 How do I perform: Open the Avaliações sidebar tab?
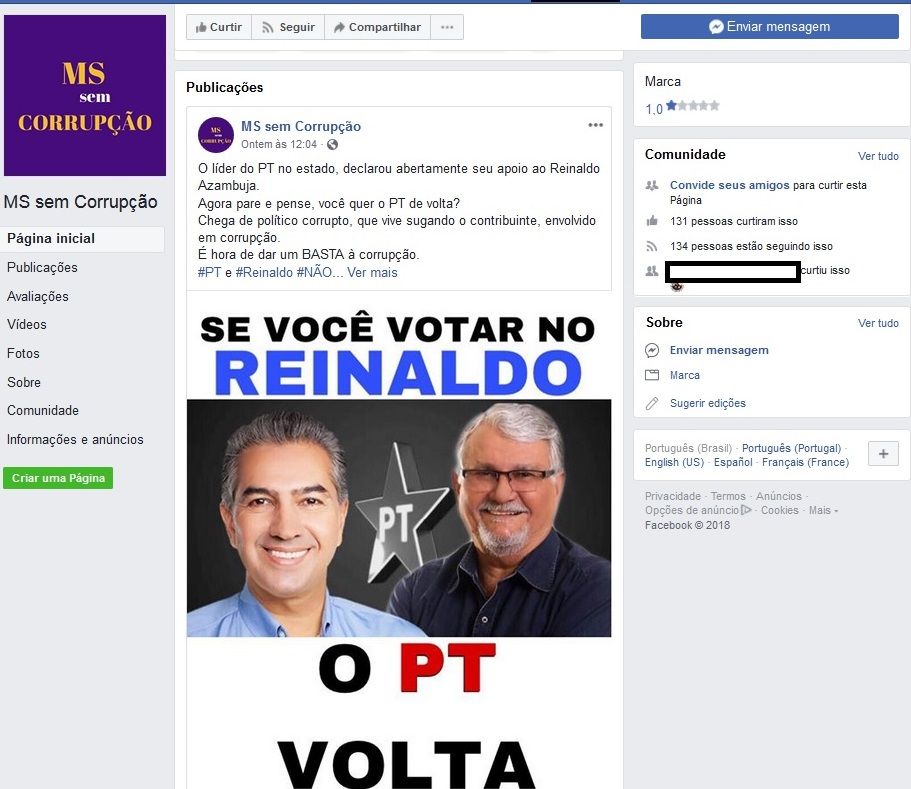coord(38,296)
